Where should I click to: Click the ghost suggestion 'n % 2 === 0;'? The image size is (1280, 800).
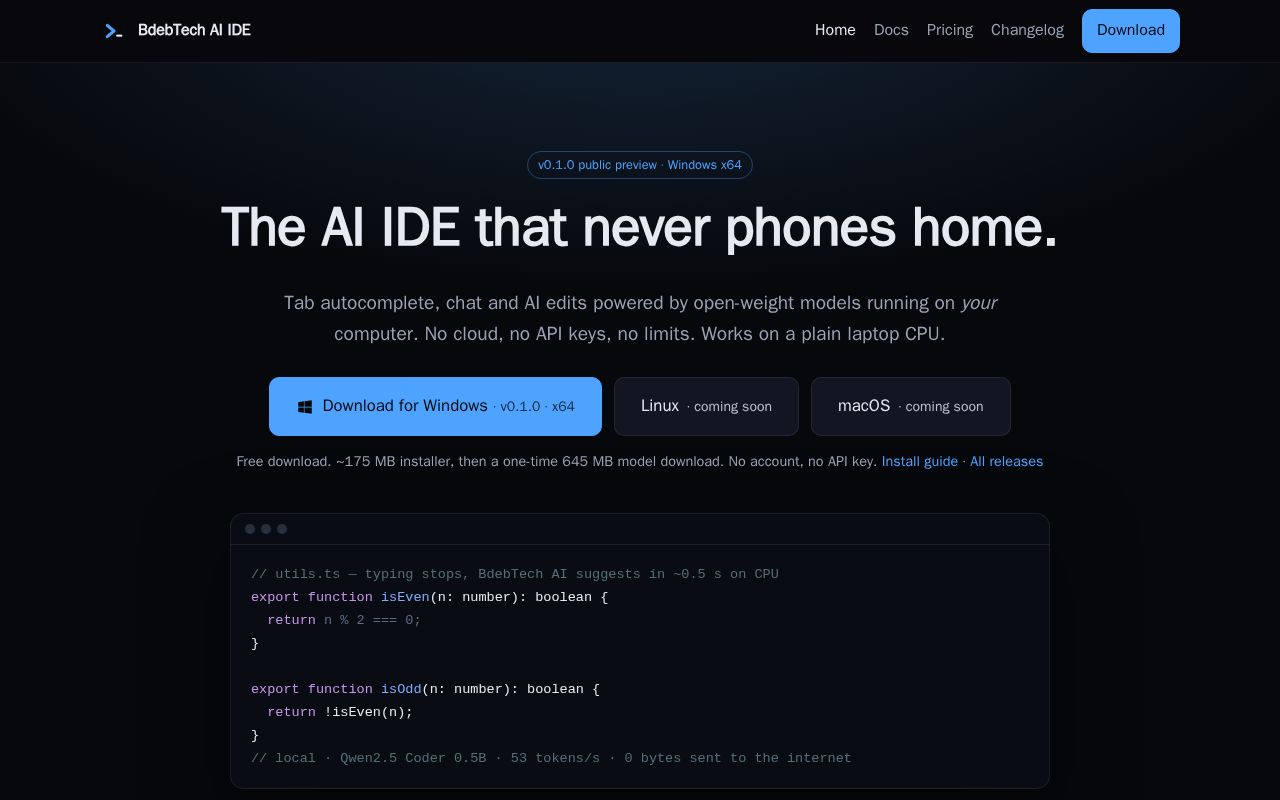tap(372, 620)
